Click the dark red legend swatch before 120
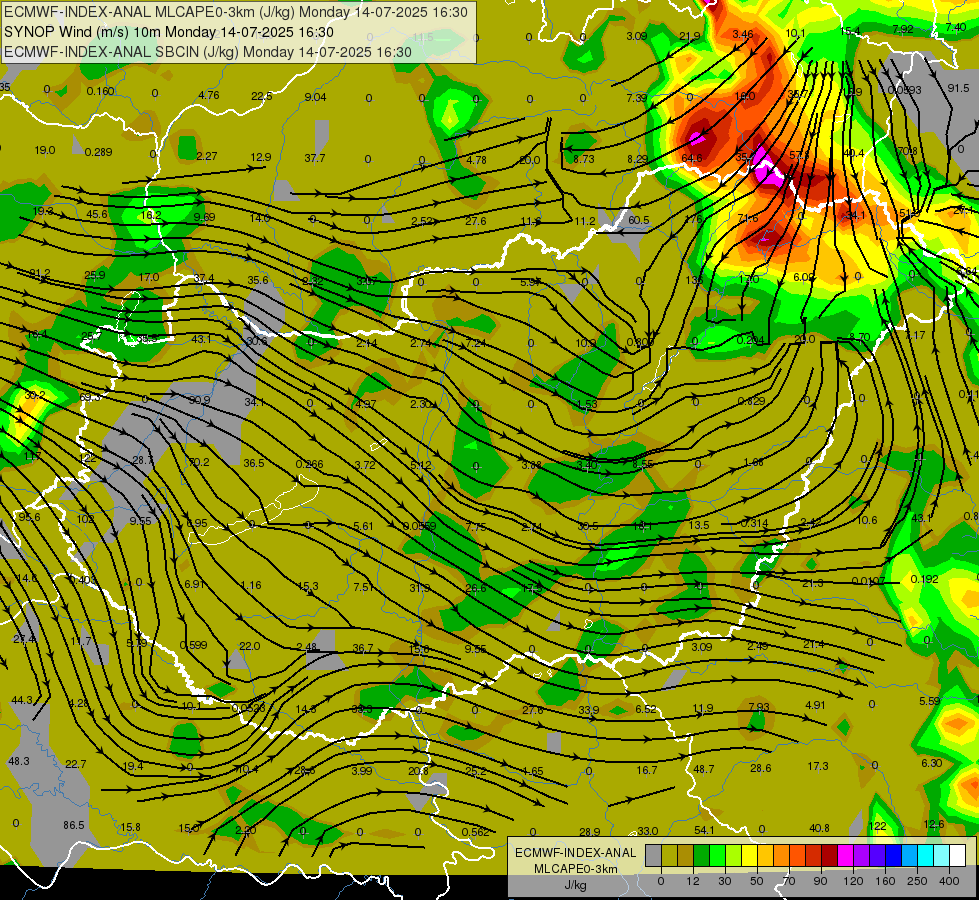The width and height of the screenshot is (979, 900). pos(829,856)
